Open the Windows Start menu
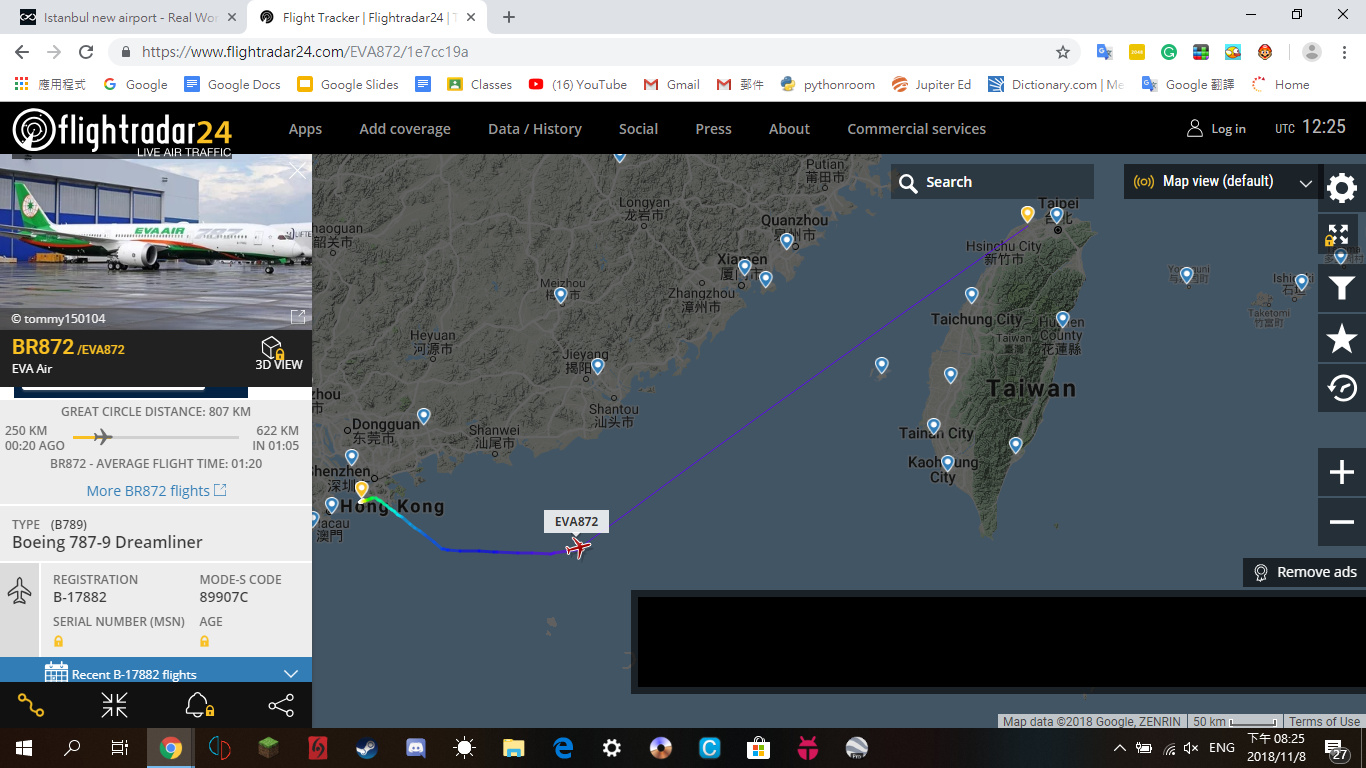This screenshot has height=768, width=1366. 24,747
